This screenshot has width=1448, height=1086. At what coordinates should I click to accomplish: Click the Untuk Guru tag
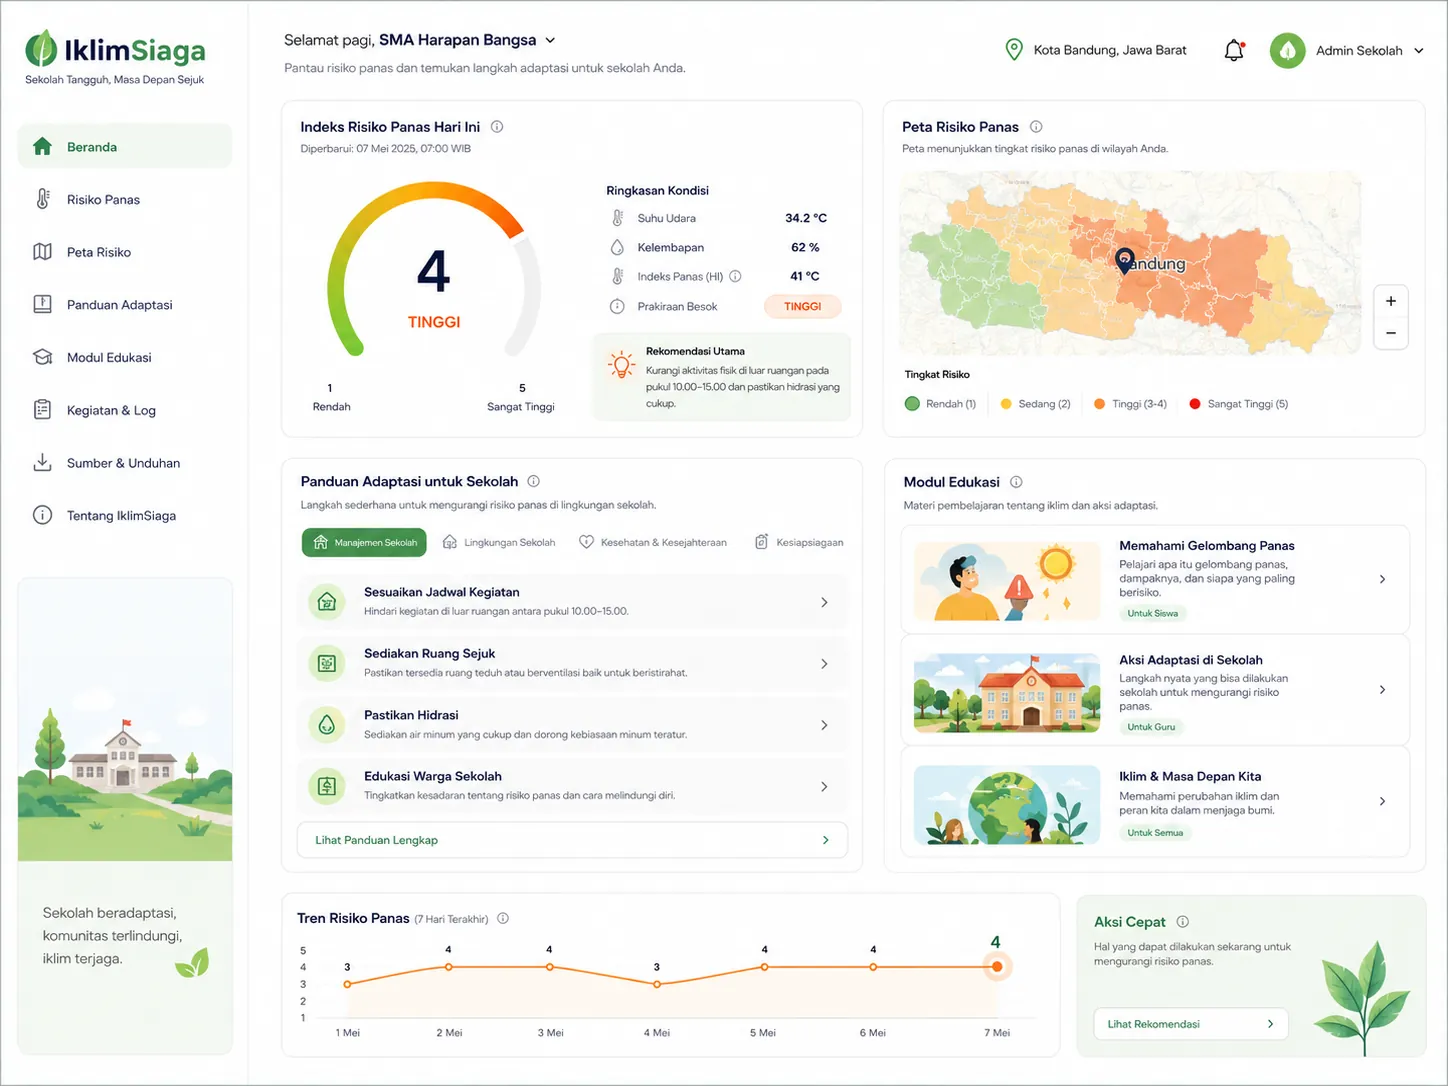pyautogui.click(x=1151, y=727)
